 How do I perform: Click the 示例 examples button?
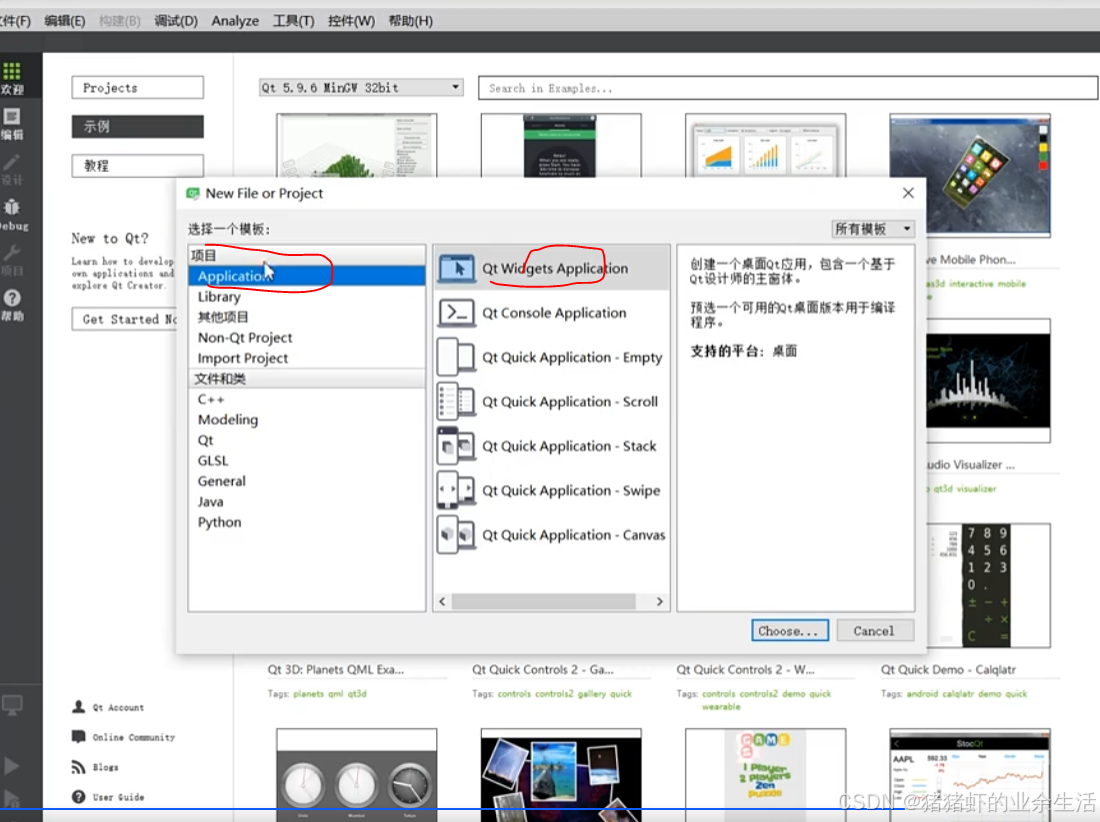click(x=138, y=126)
